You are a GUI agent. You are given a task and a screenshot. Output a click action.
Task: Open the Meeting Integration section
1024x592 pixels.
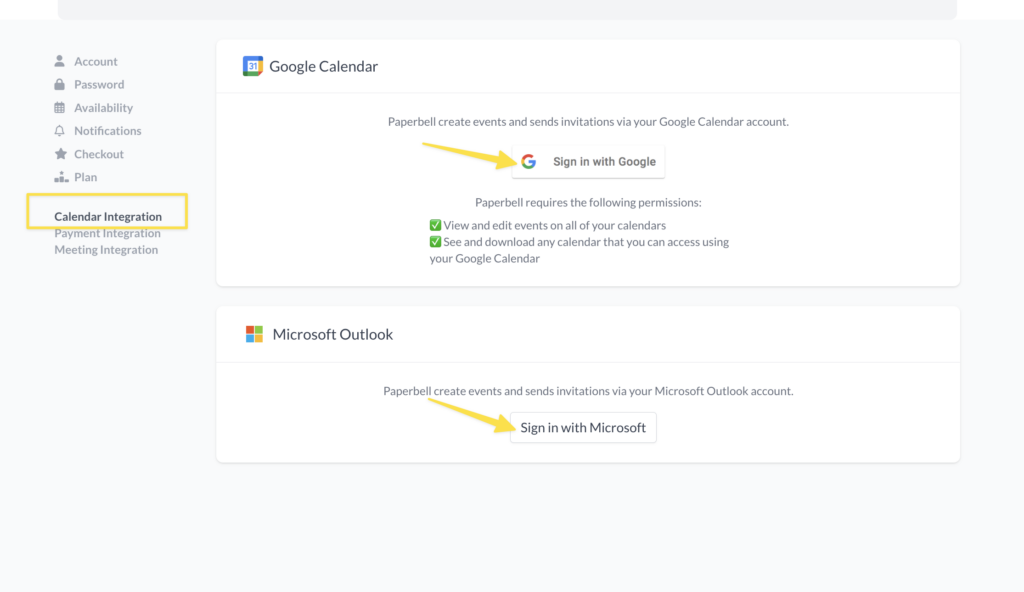point(105,249)
